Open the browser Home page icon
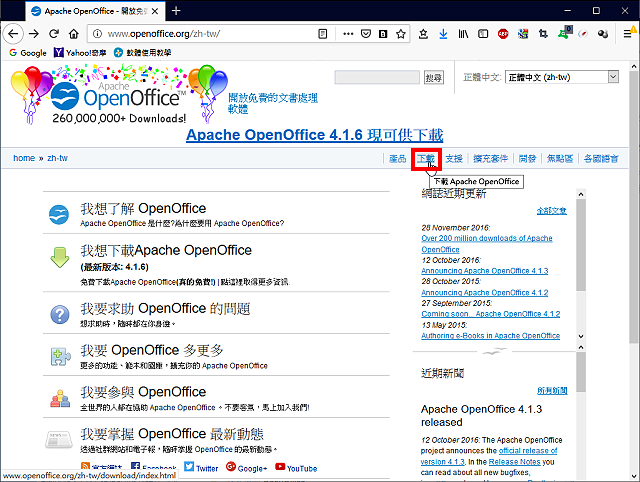Screen dimensions: 640x482 pyautogui.click(x=73, y=33)
